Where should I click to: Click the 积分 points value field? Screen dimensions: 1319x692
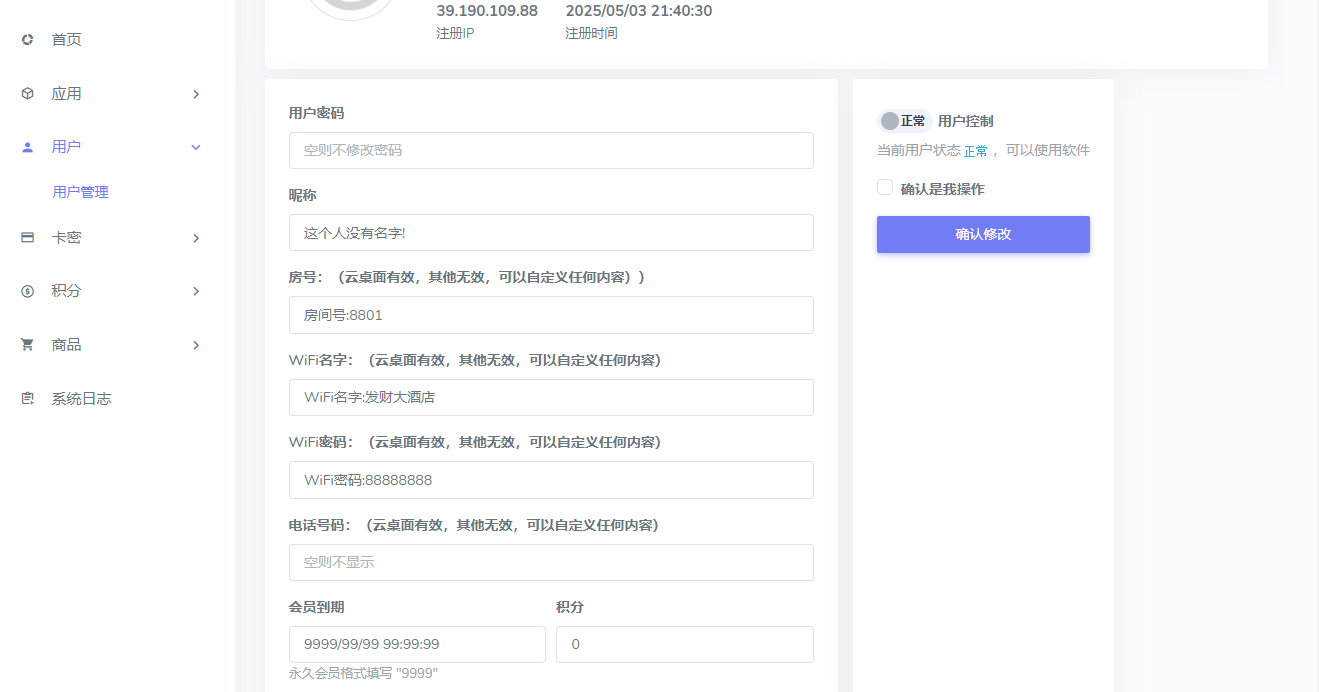click(684, 644)
